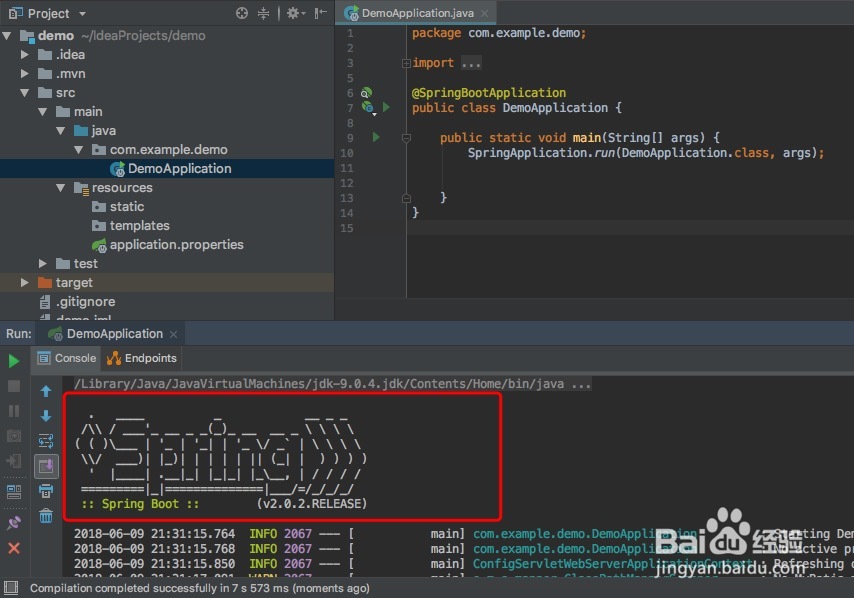Select the static folder
The height and width of the screenshot is (598, 854).
118,207
